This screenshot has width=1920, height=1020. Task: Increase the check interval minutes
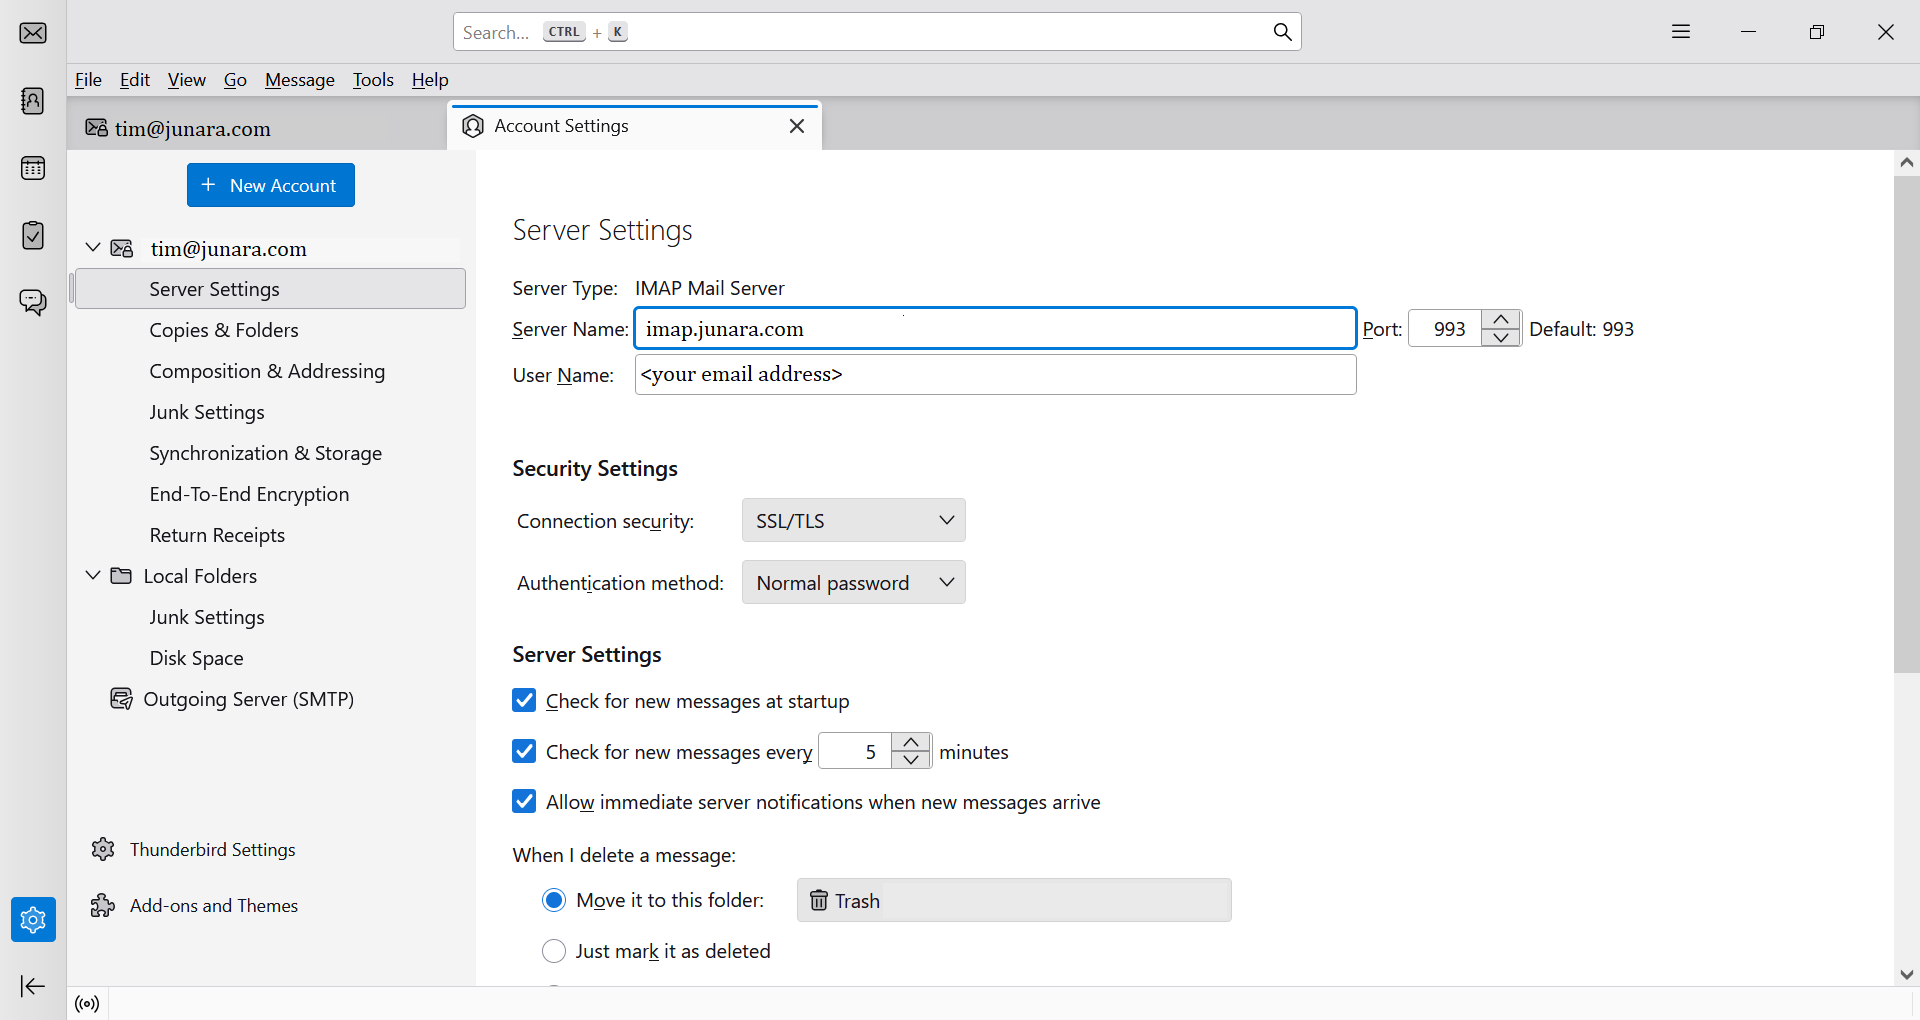pyautogui.click(x=911, y=742)
